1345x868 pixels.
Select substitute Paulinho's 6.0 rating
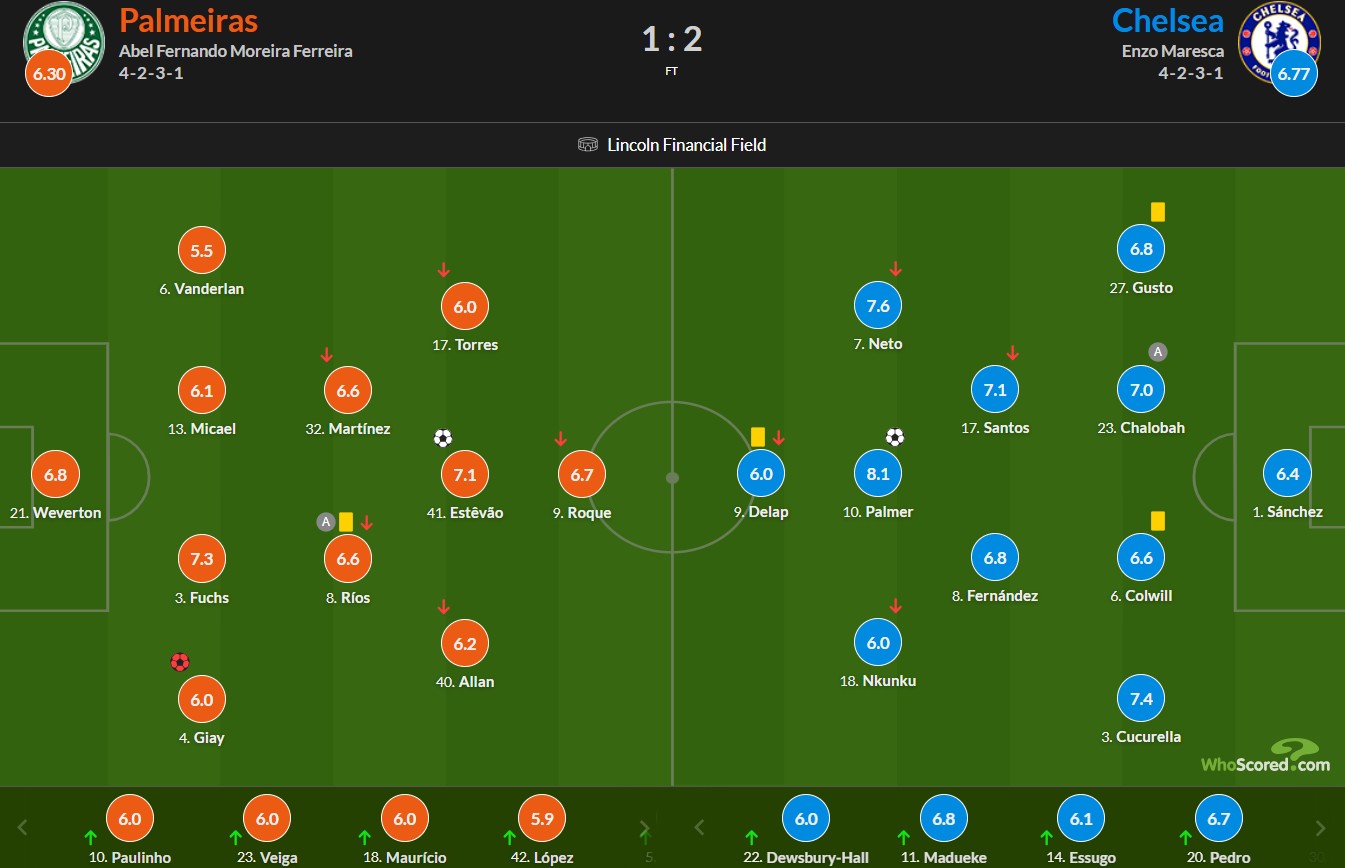[x=129, y=818]
